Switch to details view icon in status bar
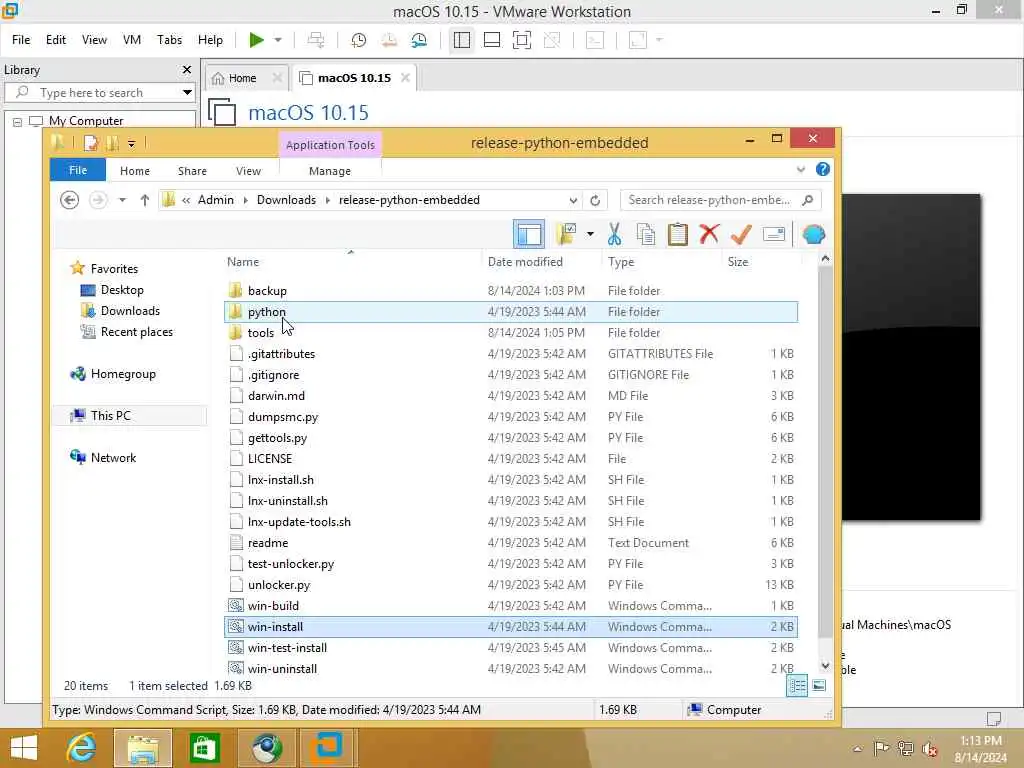 click(x=797, y=686)
